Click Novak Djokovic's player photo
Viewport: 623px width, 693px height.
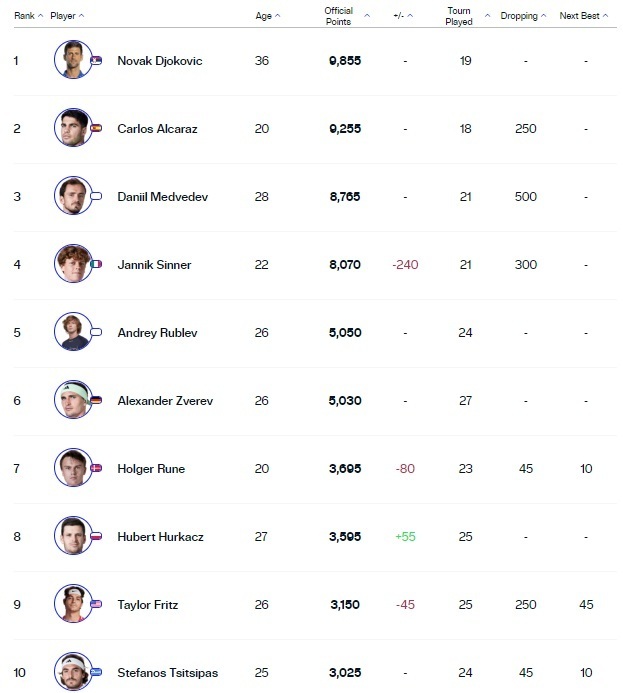point(72,60)
